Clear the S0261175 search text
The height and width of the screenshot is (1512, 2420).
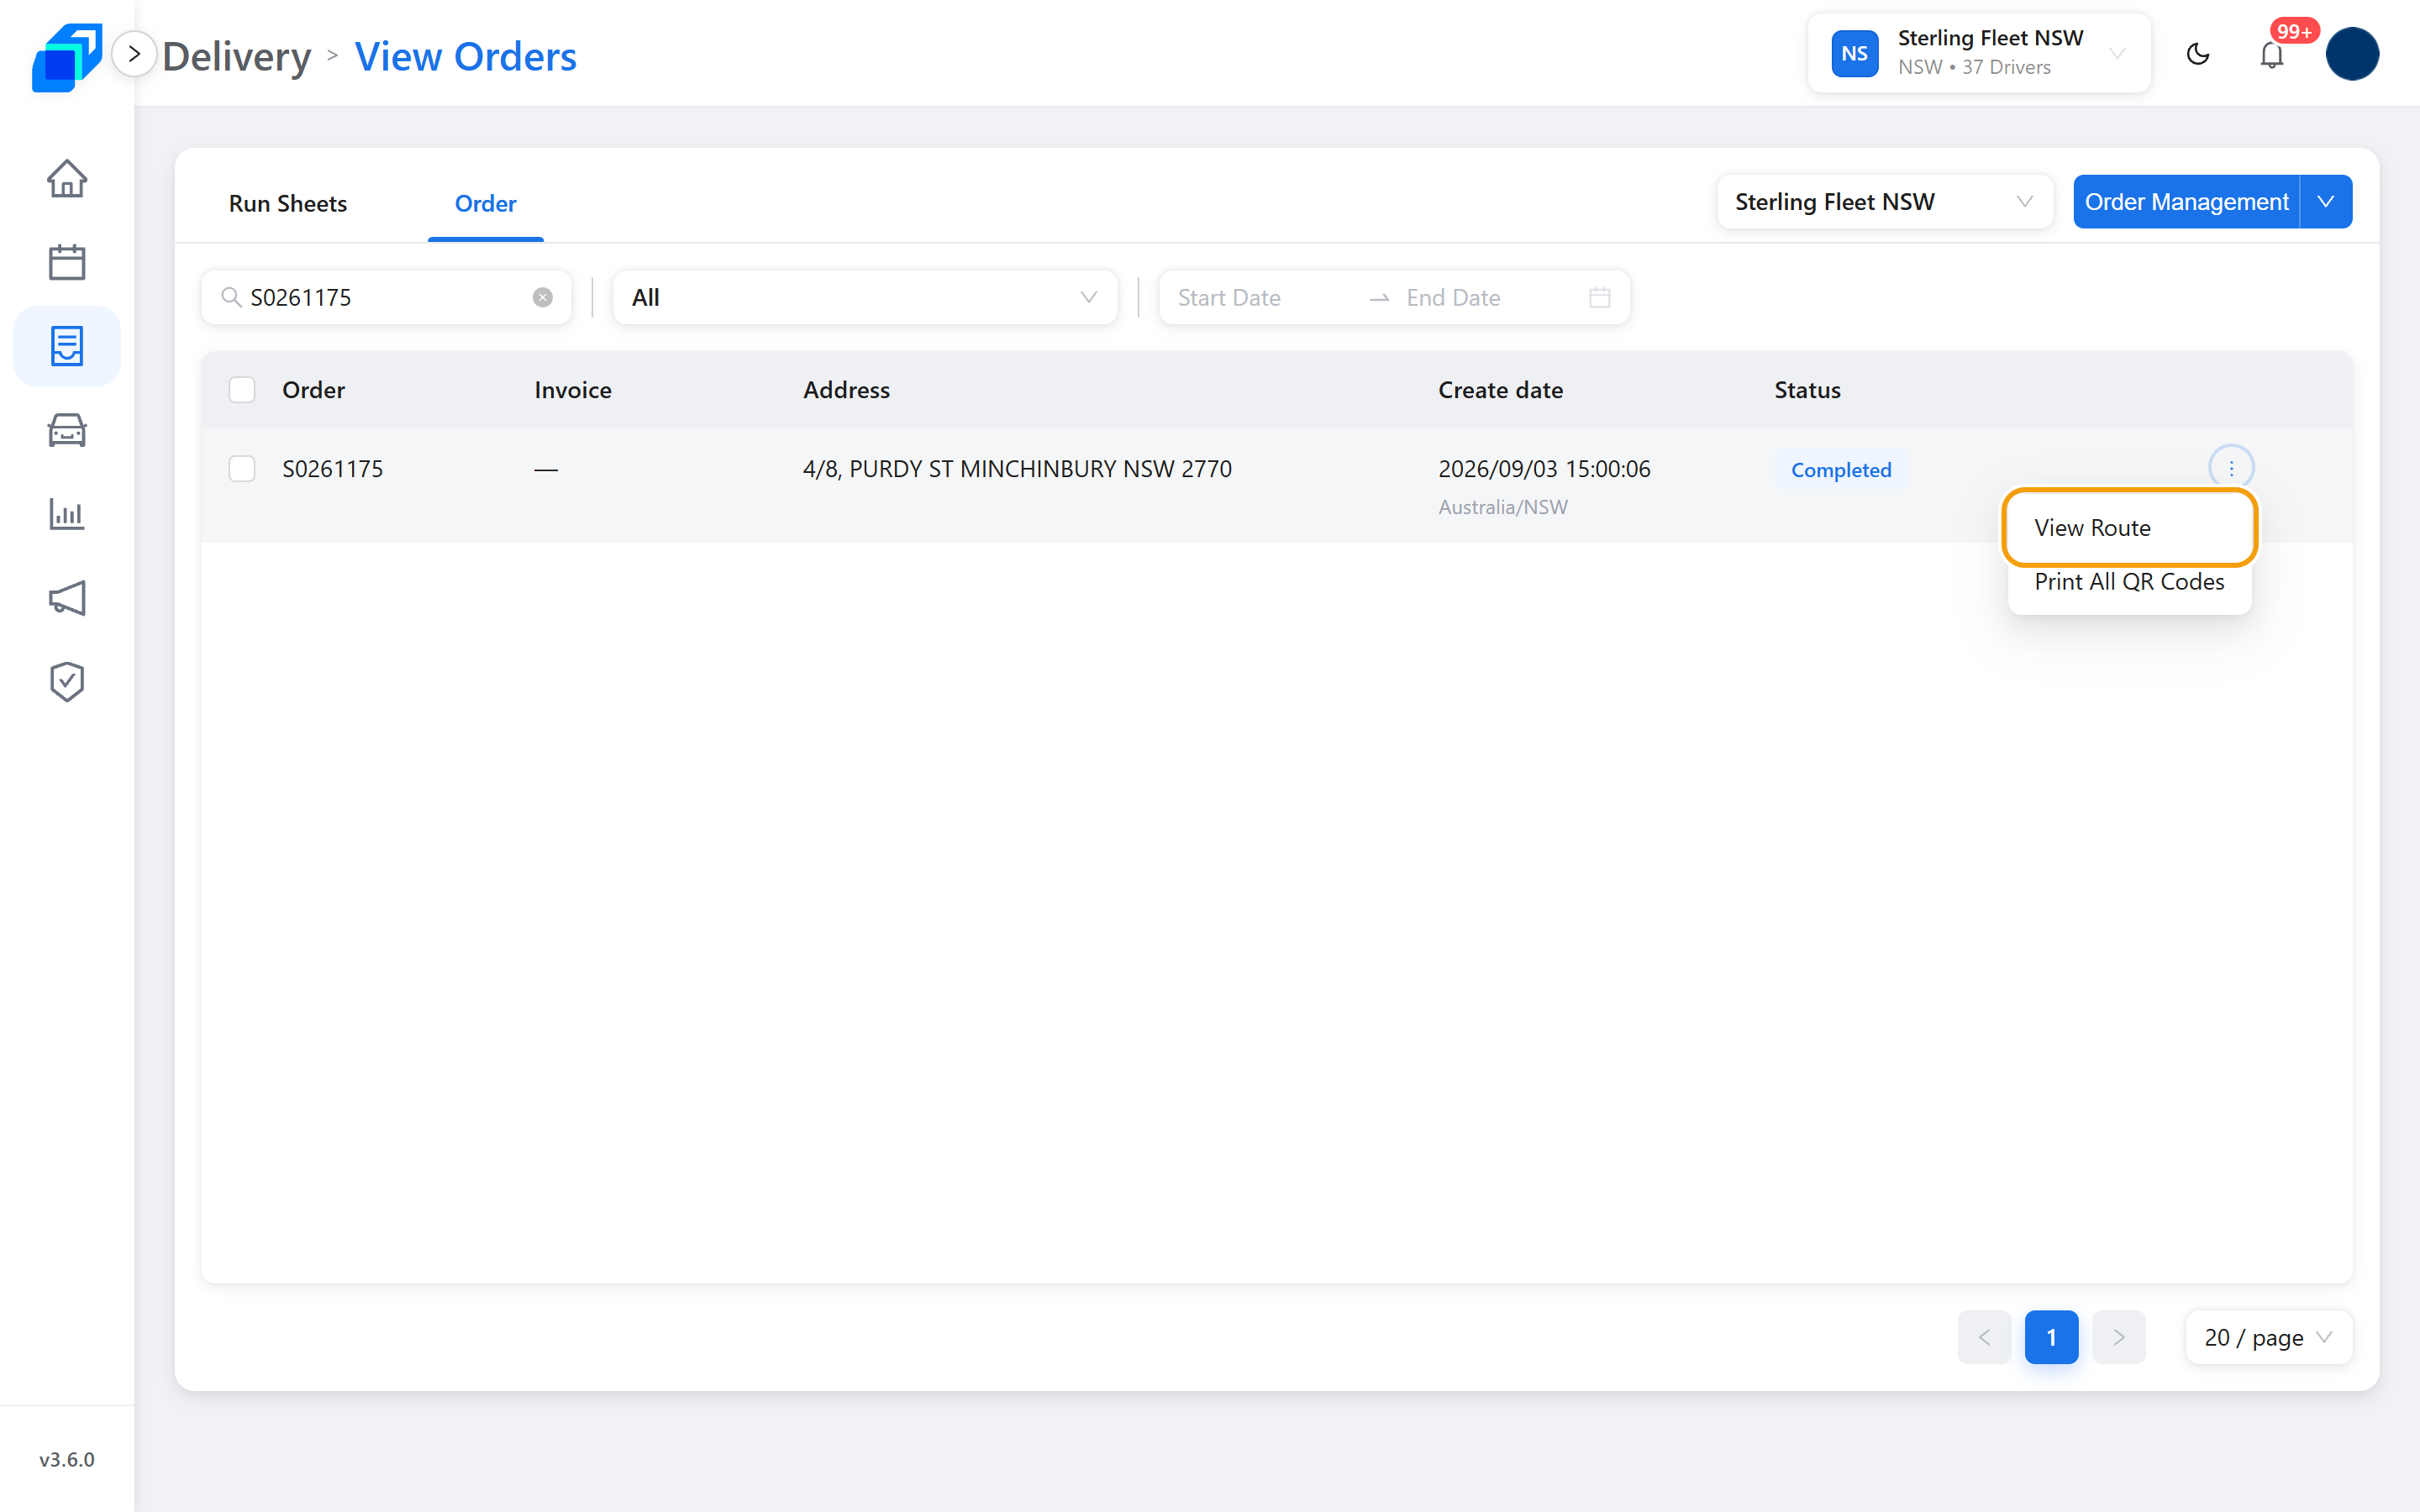(543, 297)
